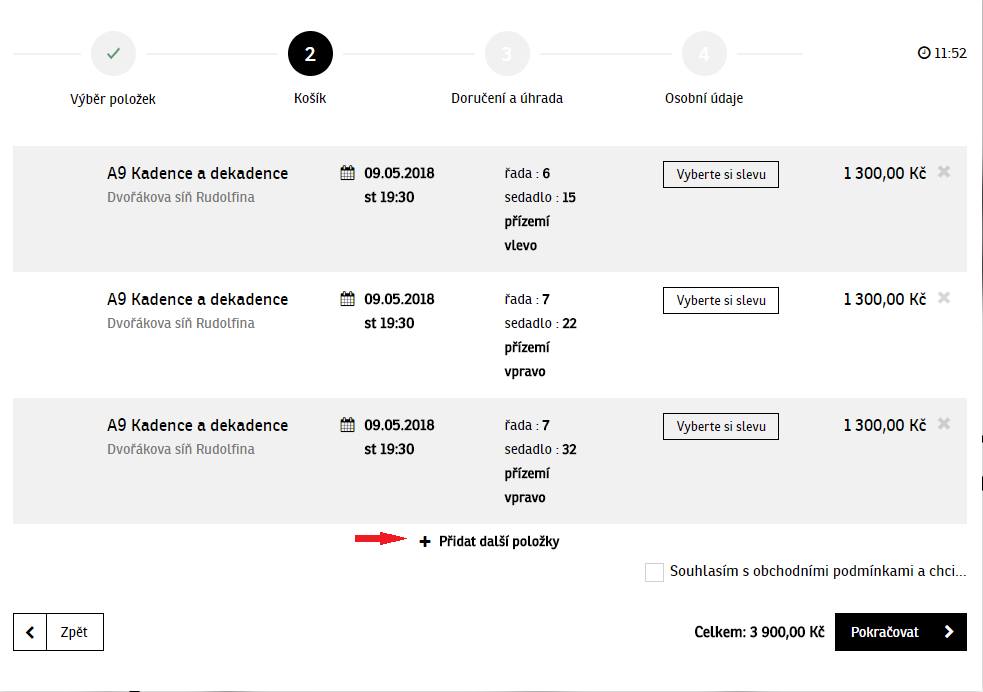Select step 3 'Doručení a úhrada'
This screenshot has height=692, width=983.
coord(507,53)
